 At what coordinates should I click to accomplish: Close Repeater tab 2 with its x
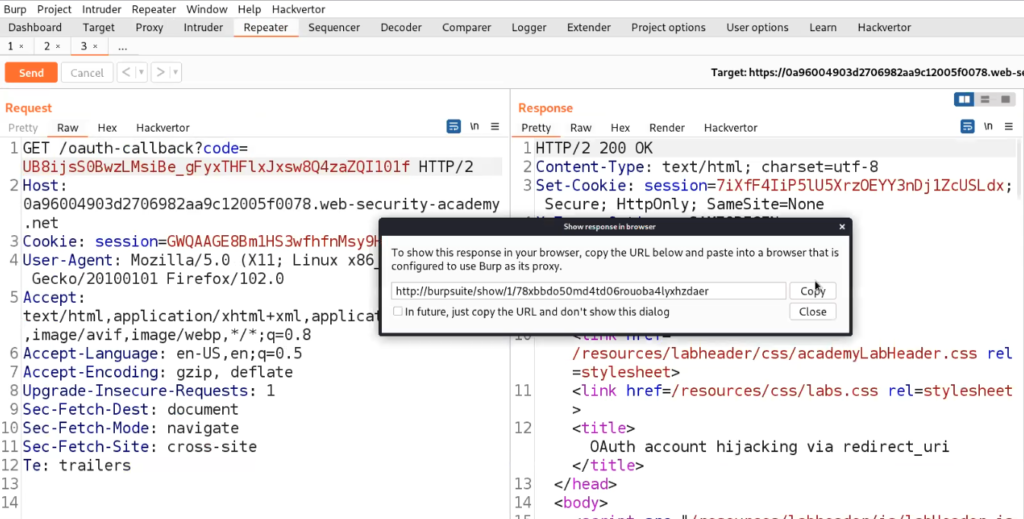[x=58, y=47]
